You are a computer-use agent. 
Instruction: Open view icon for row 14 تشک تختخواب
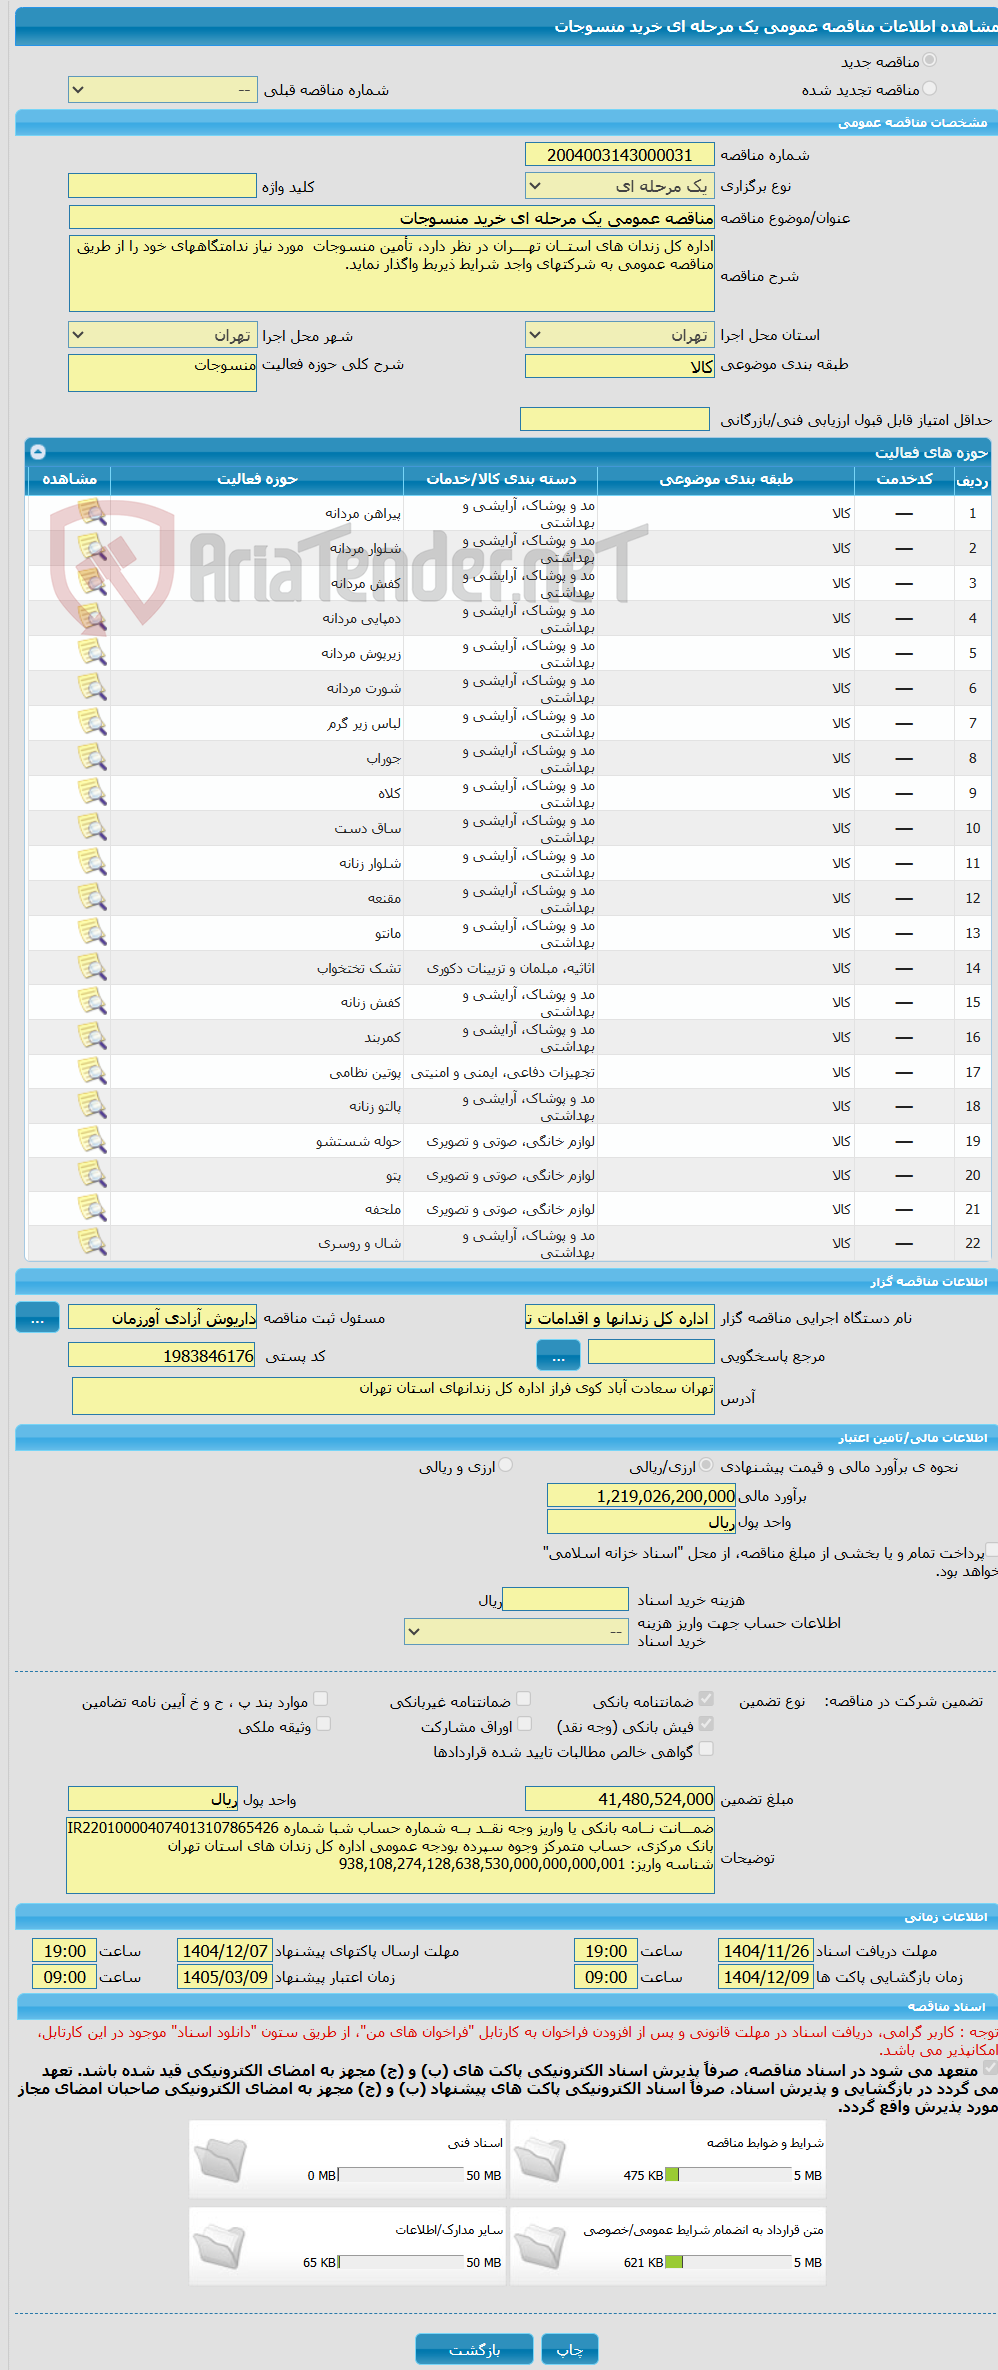(92, 968)
